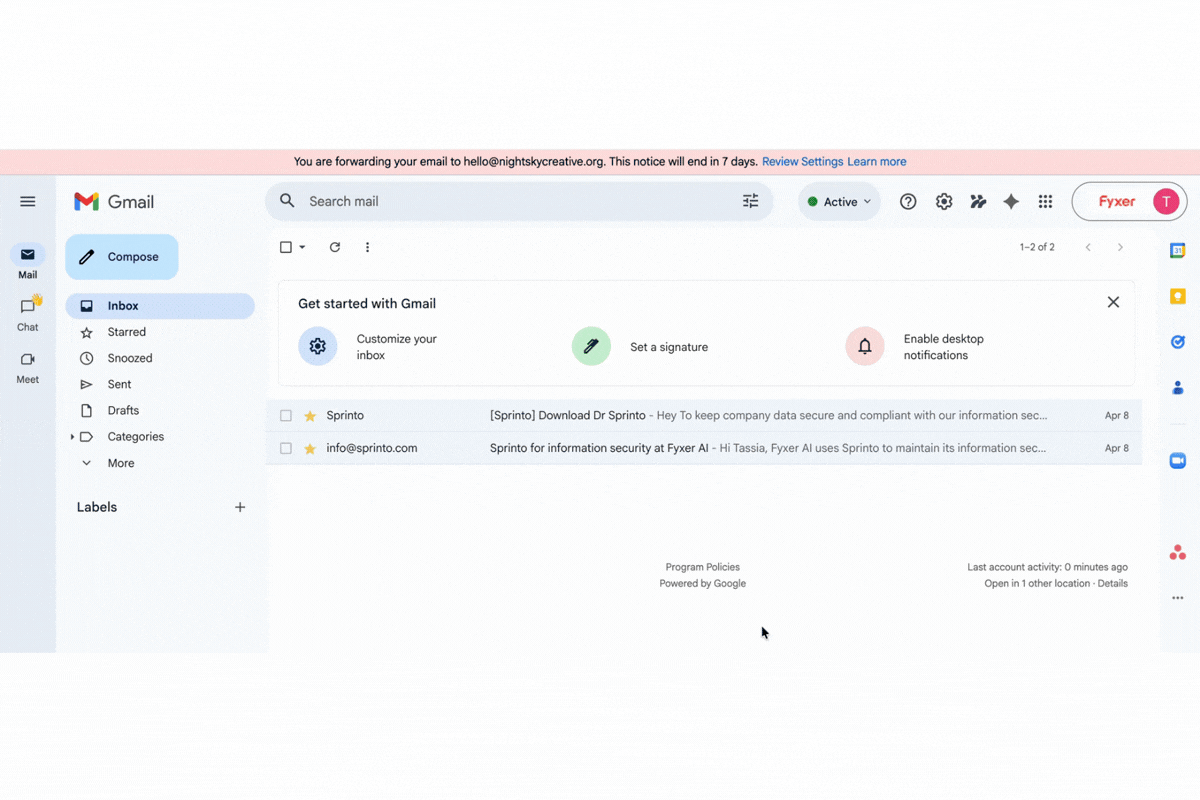Viewport: 1200px width, 800px height.
Task: Open the Gemini sparkle icon
Action: 1011,202
